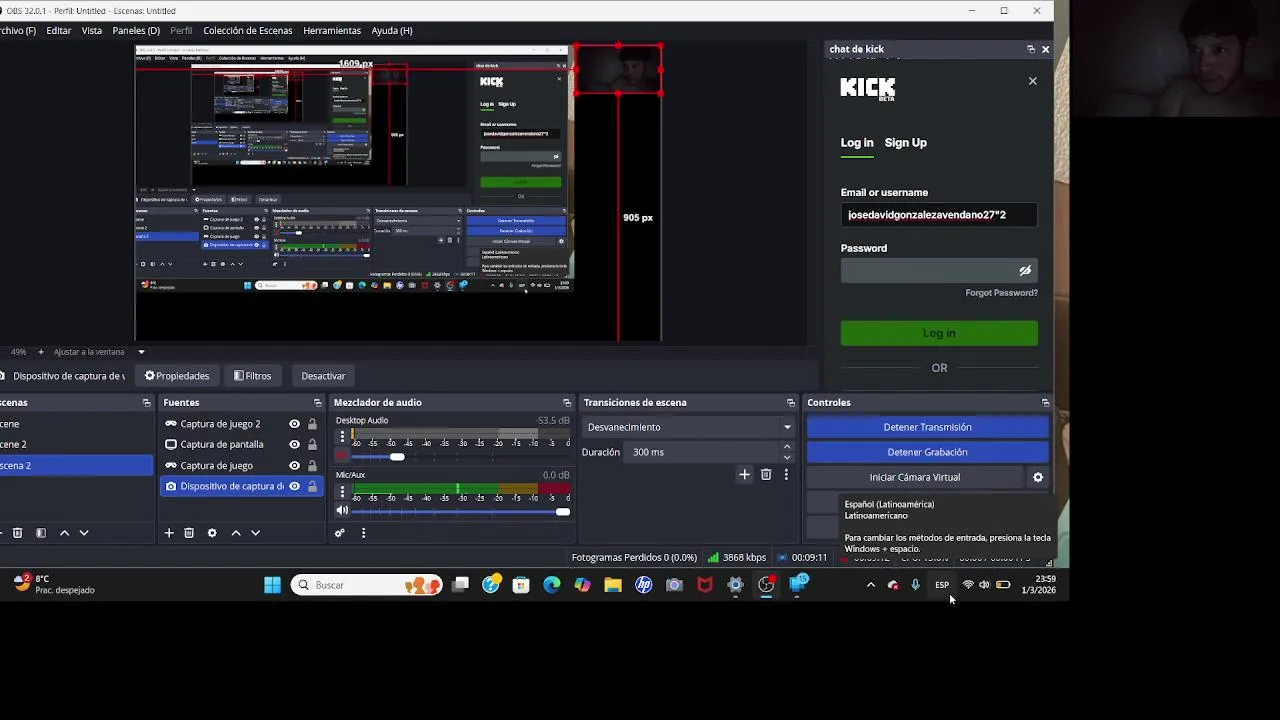Open the Herramientas menu

(332, 31)
